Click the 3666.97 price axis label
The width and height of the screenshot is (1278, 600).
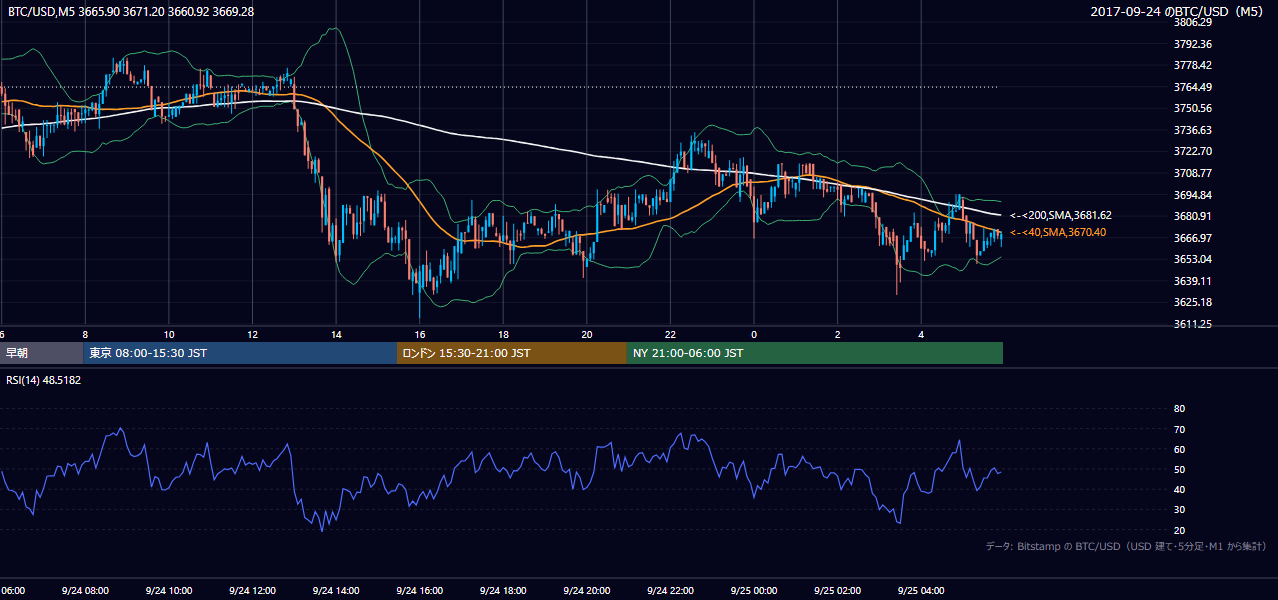click(x=1193, y=238)
